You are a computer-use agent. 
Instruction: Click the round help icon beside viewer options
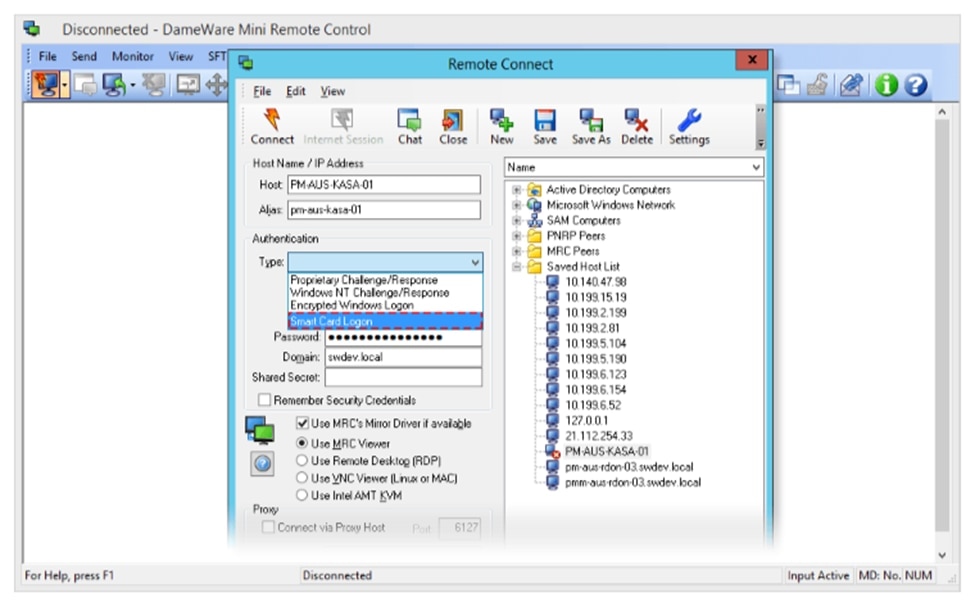[x=262, y=463]
